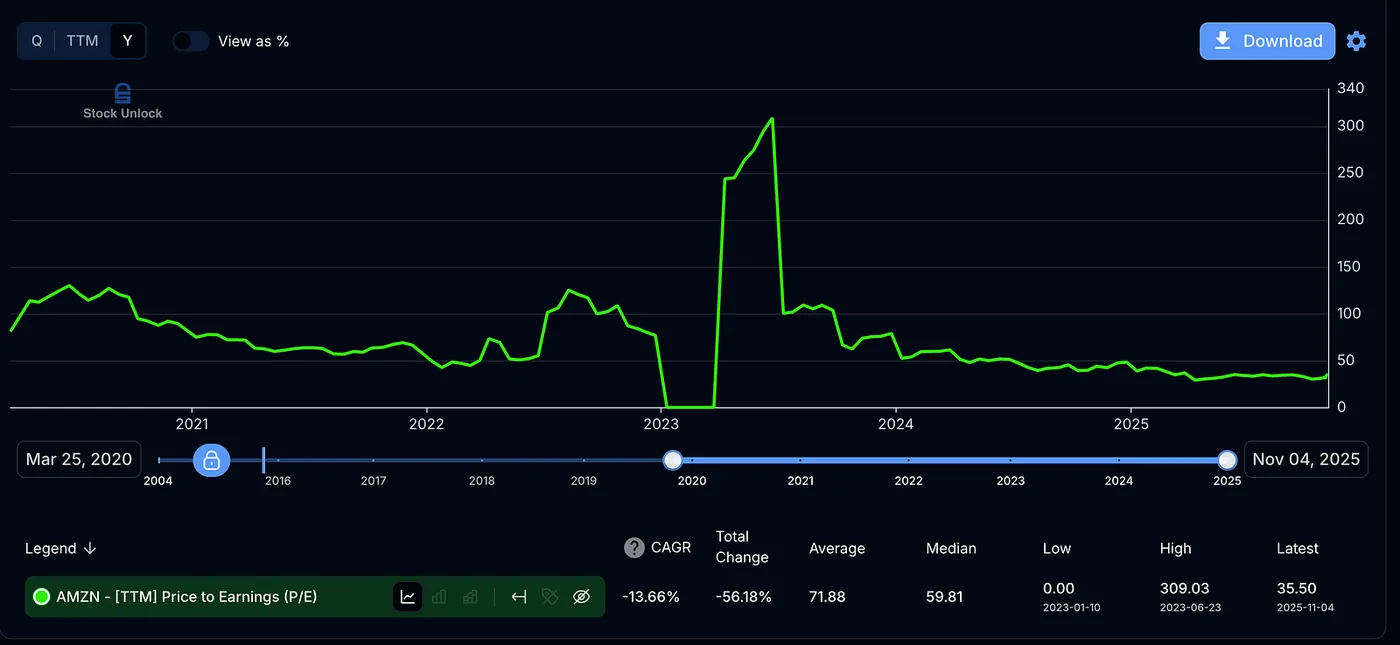
Task: Open the Nov 04, 2025 end date field
Action: 1306,460
